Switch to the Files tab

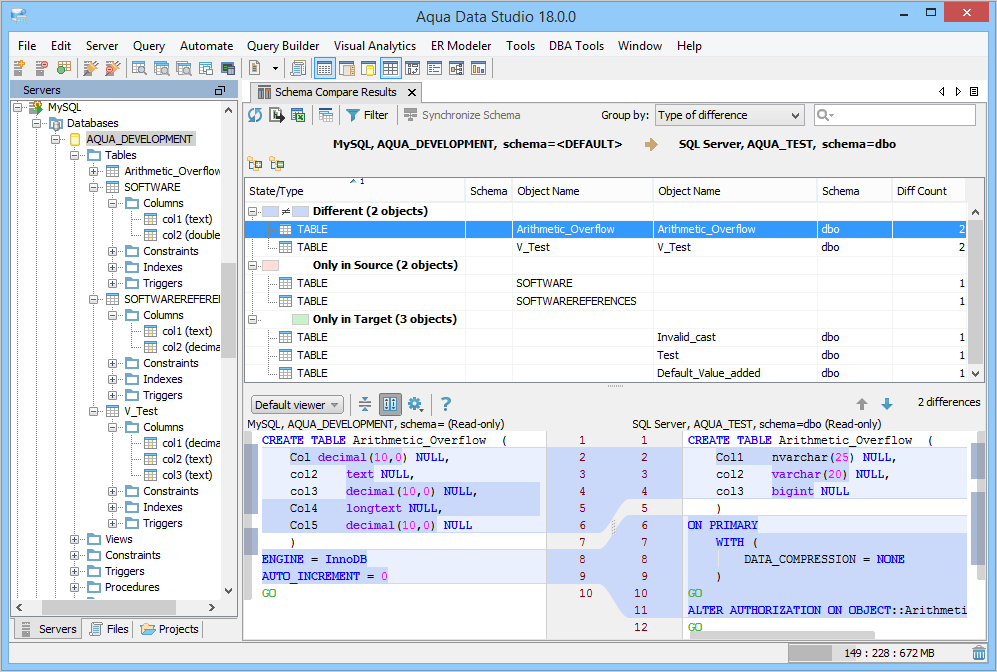(109, 629)
